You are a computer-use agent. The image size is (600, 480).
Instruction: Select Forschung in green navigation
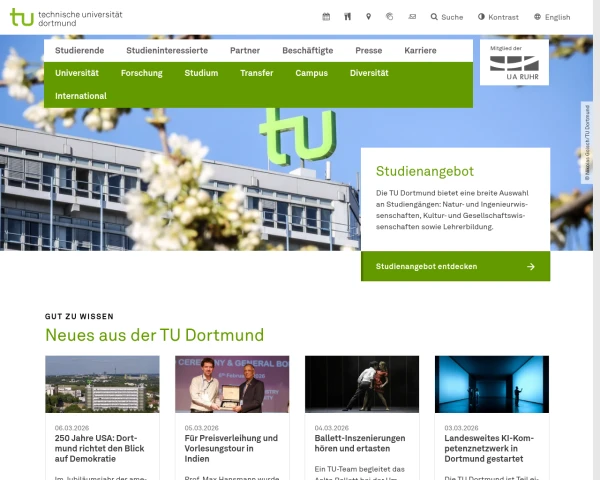pyautogui.click(x=142, y=73)
